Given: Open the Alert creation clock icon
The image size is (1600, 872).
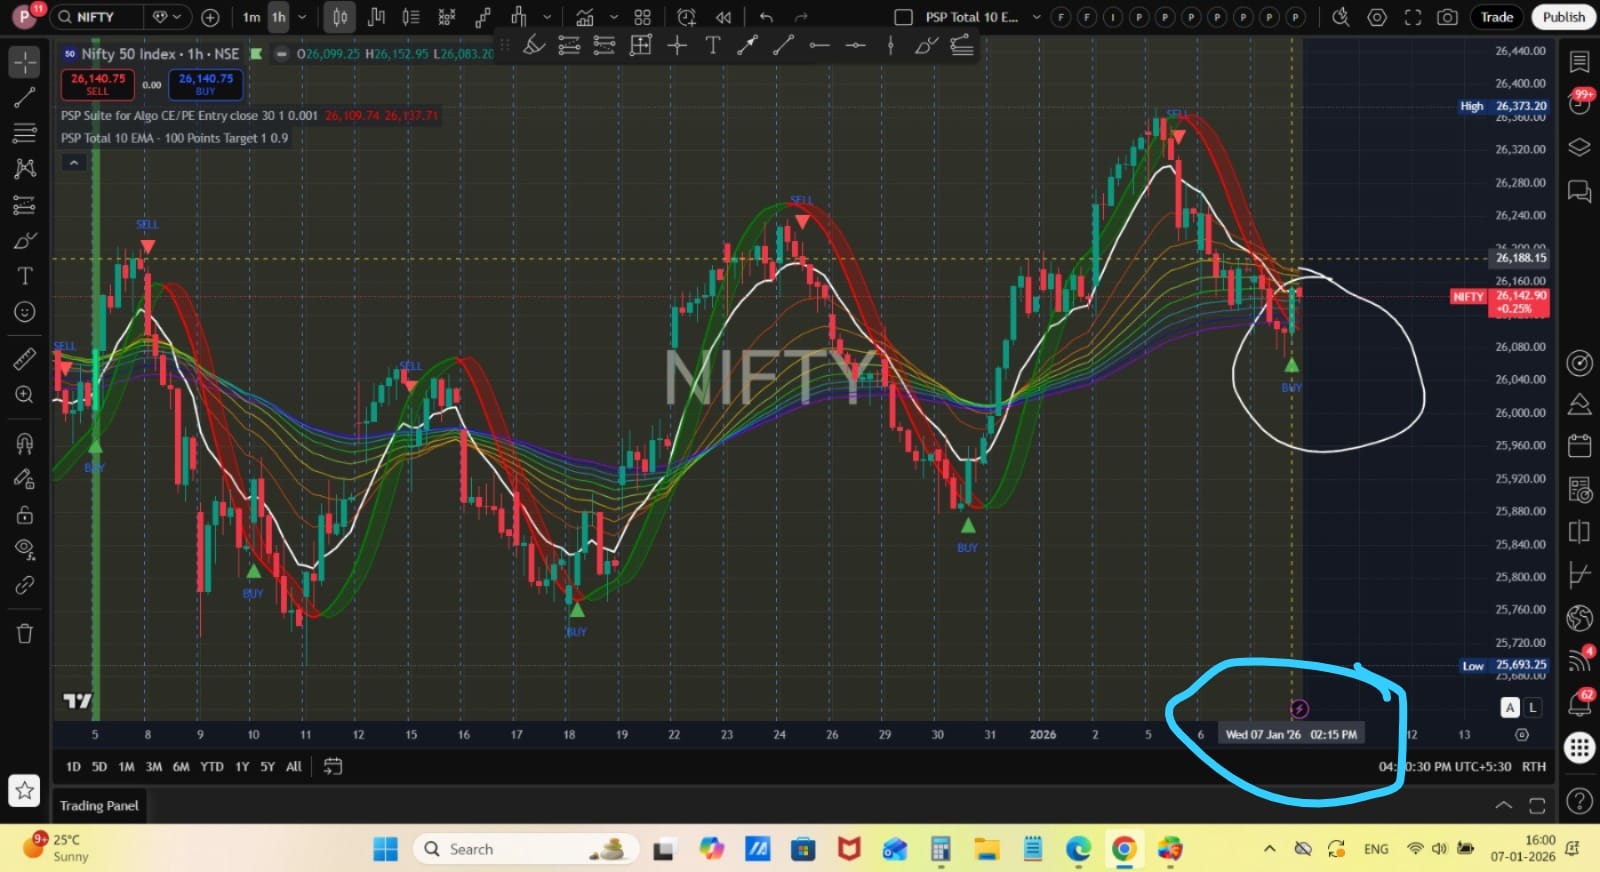Looking at the screenshot, I should point(686,17).
